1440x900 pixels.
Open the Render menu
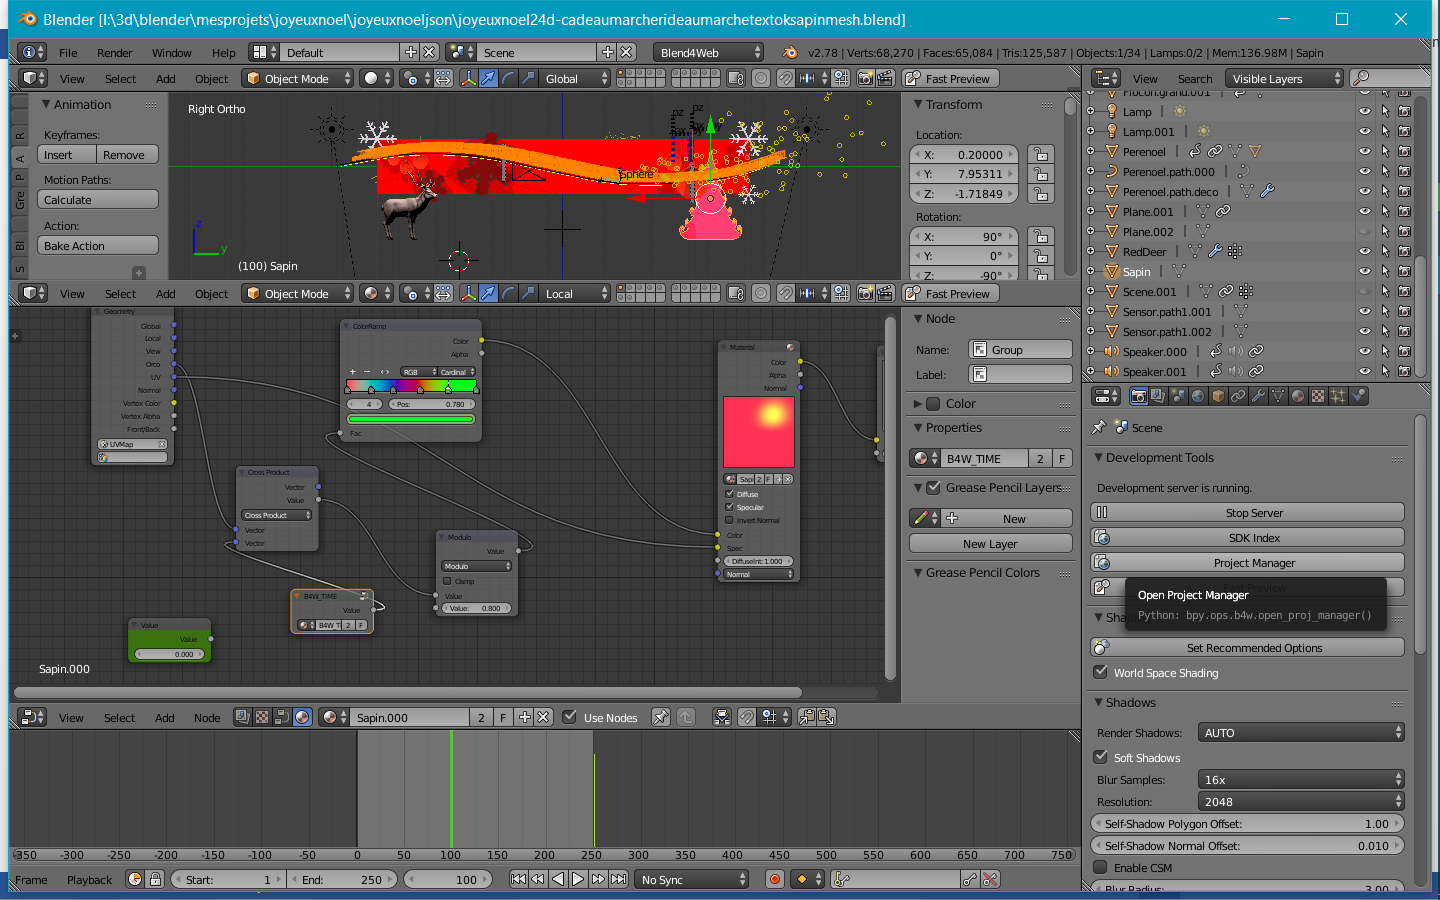tap(115, 53)
